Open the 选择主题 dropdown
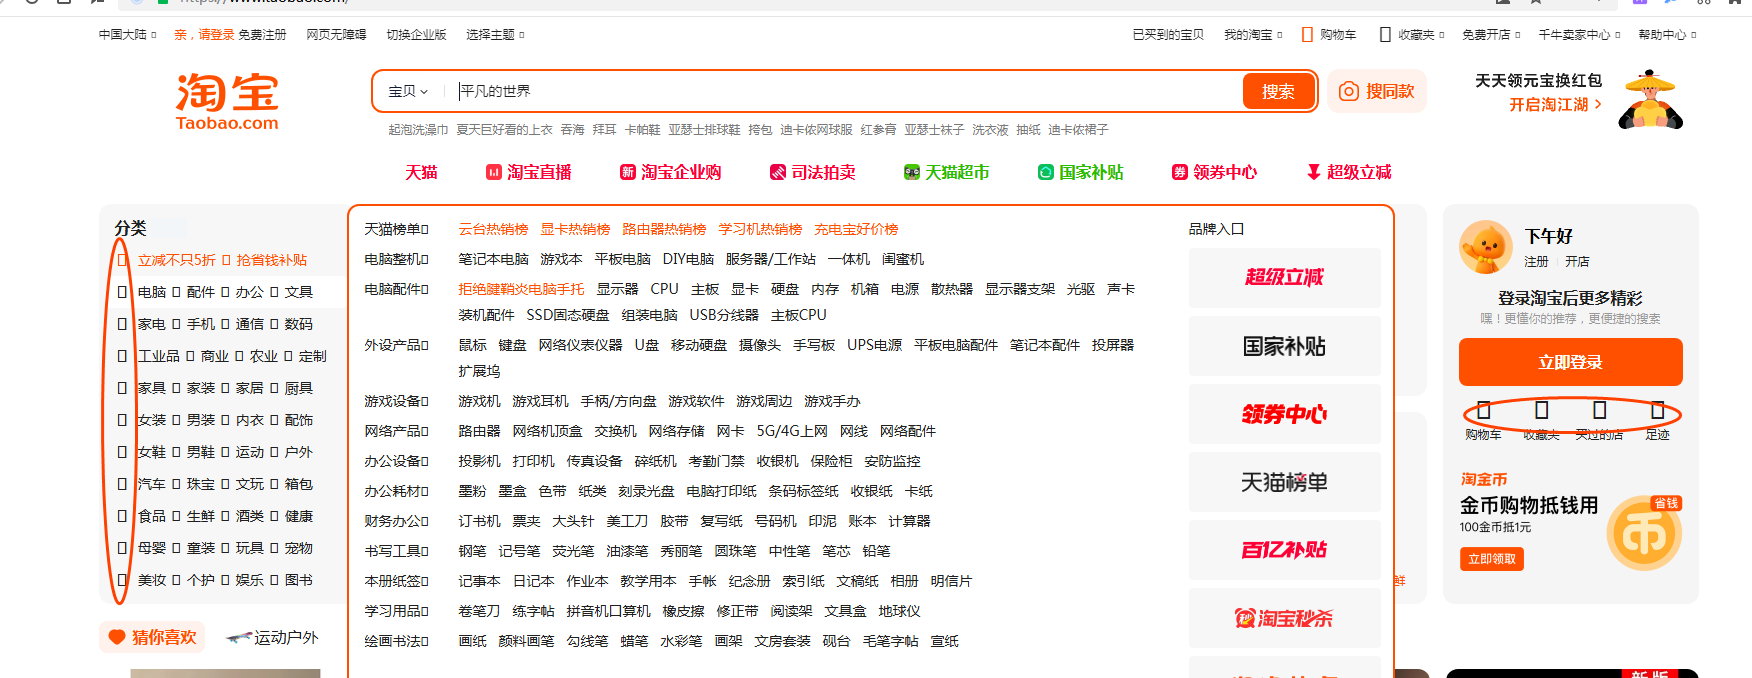 pos(495,35)
